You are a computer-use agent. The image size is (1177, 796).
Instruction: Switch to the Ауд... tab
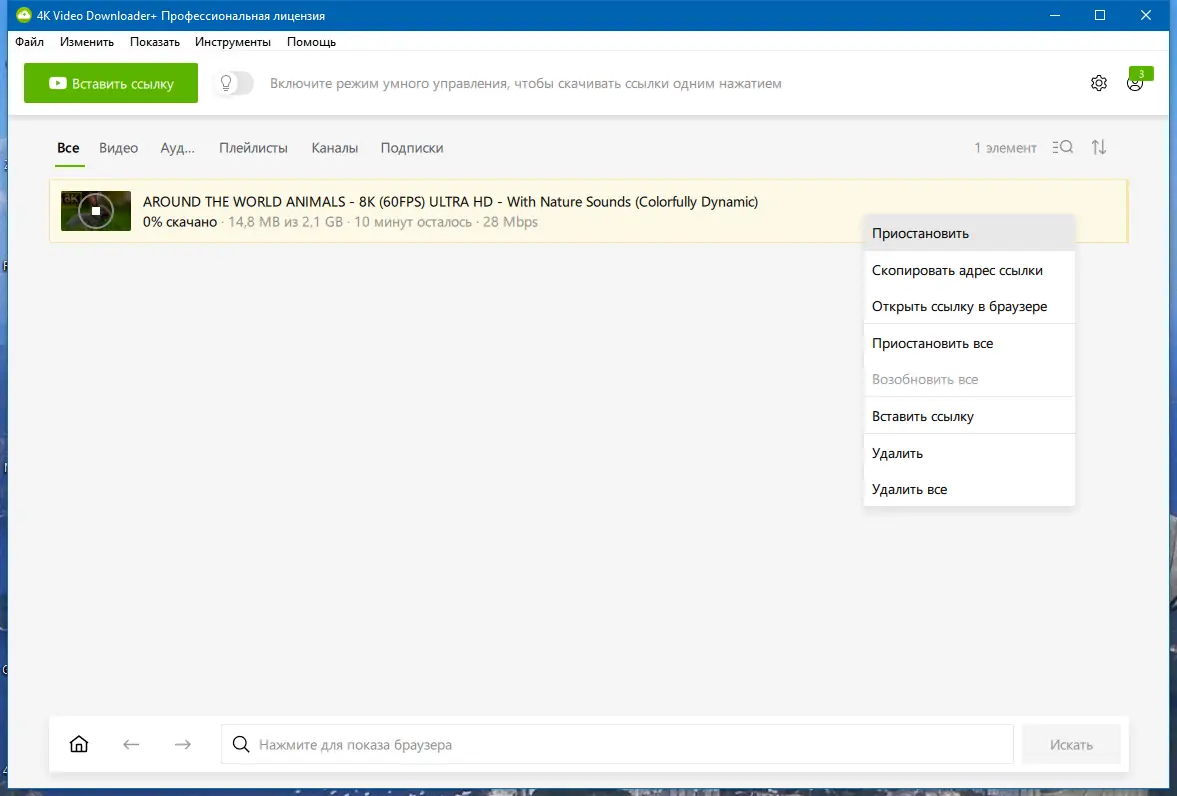tap(177, 148)
